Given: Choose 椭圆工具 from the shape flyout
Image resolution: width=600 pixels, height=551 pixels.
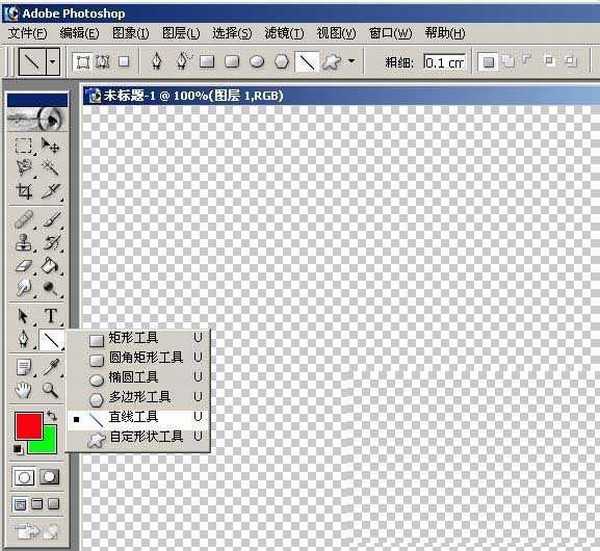Looking at the screenshot, I should tap(133, 377).
